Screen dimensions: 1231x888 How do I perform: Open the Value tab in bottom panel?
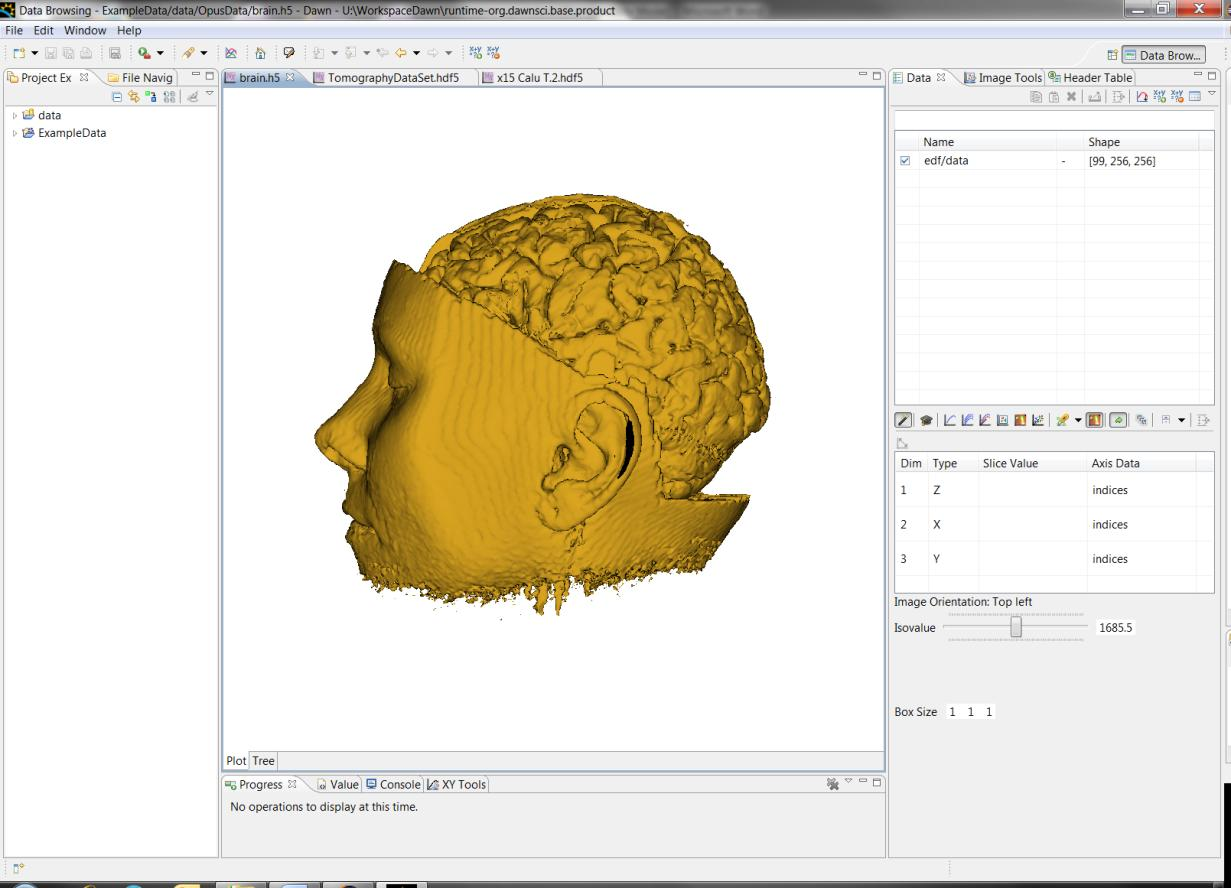pos(338,785)
